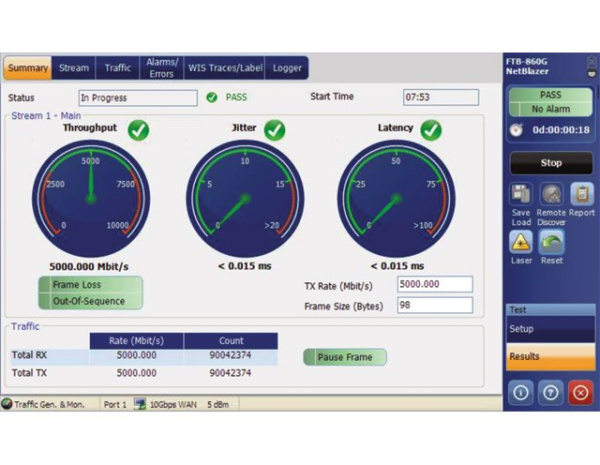Click the red X exit icon
The height and width of the screenshot is (465, 600).
581,393
